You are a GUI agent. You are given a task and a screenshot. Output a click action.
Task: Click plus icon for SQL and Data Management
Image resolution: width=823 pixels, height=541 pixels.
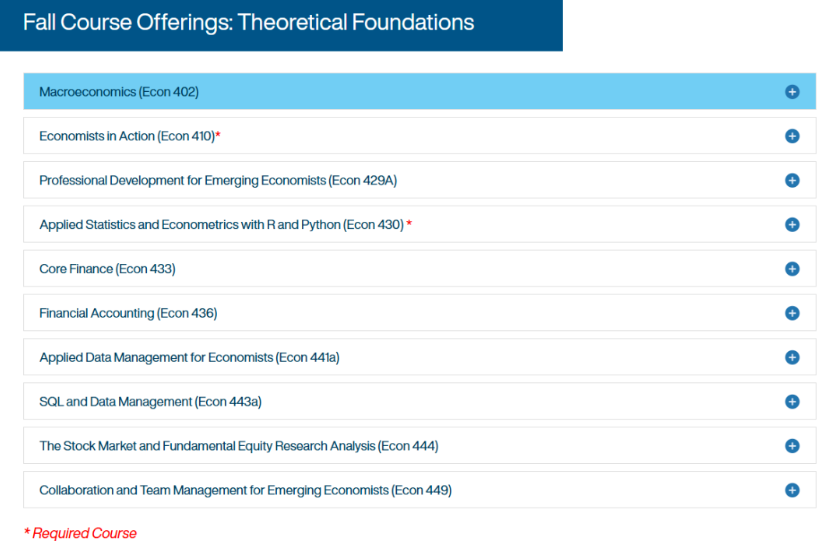792,402
